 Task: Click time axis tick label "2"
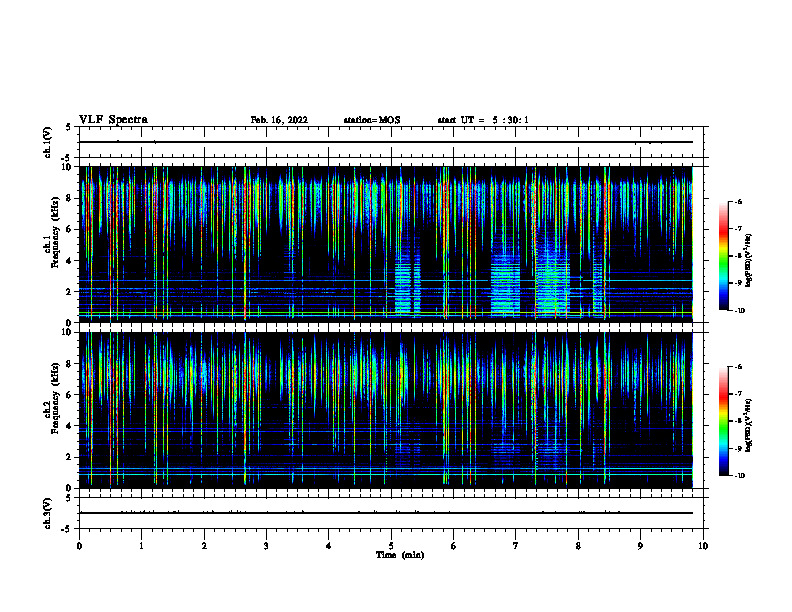(204, 546)
